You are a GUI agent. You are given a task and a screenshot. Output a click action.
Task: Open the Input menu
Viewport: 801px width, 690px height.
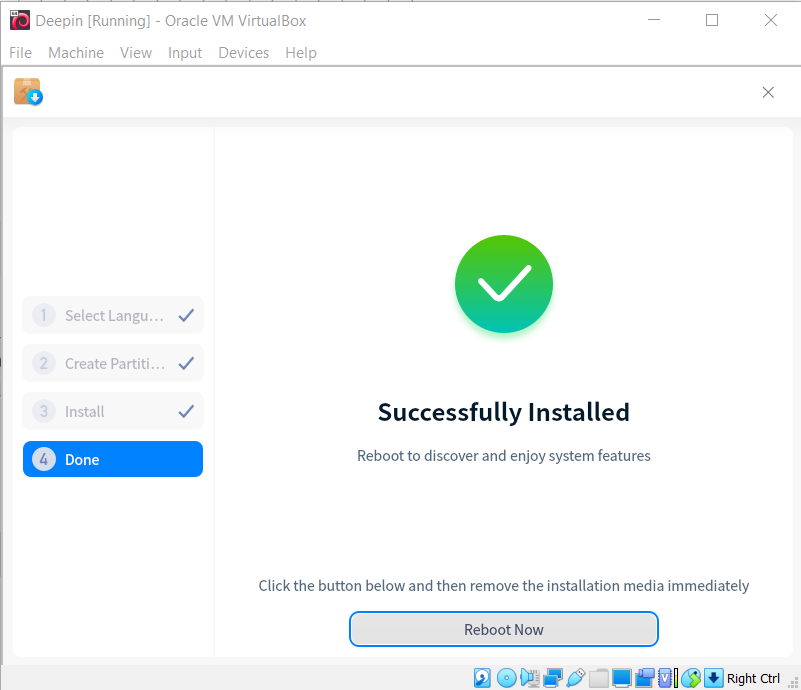coord(185,53)
